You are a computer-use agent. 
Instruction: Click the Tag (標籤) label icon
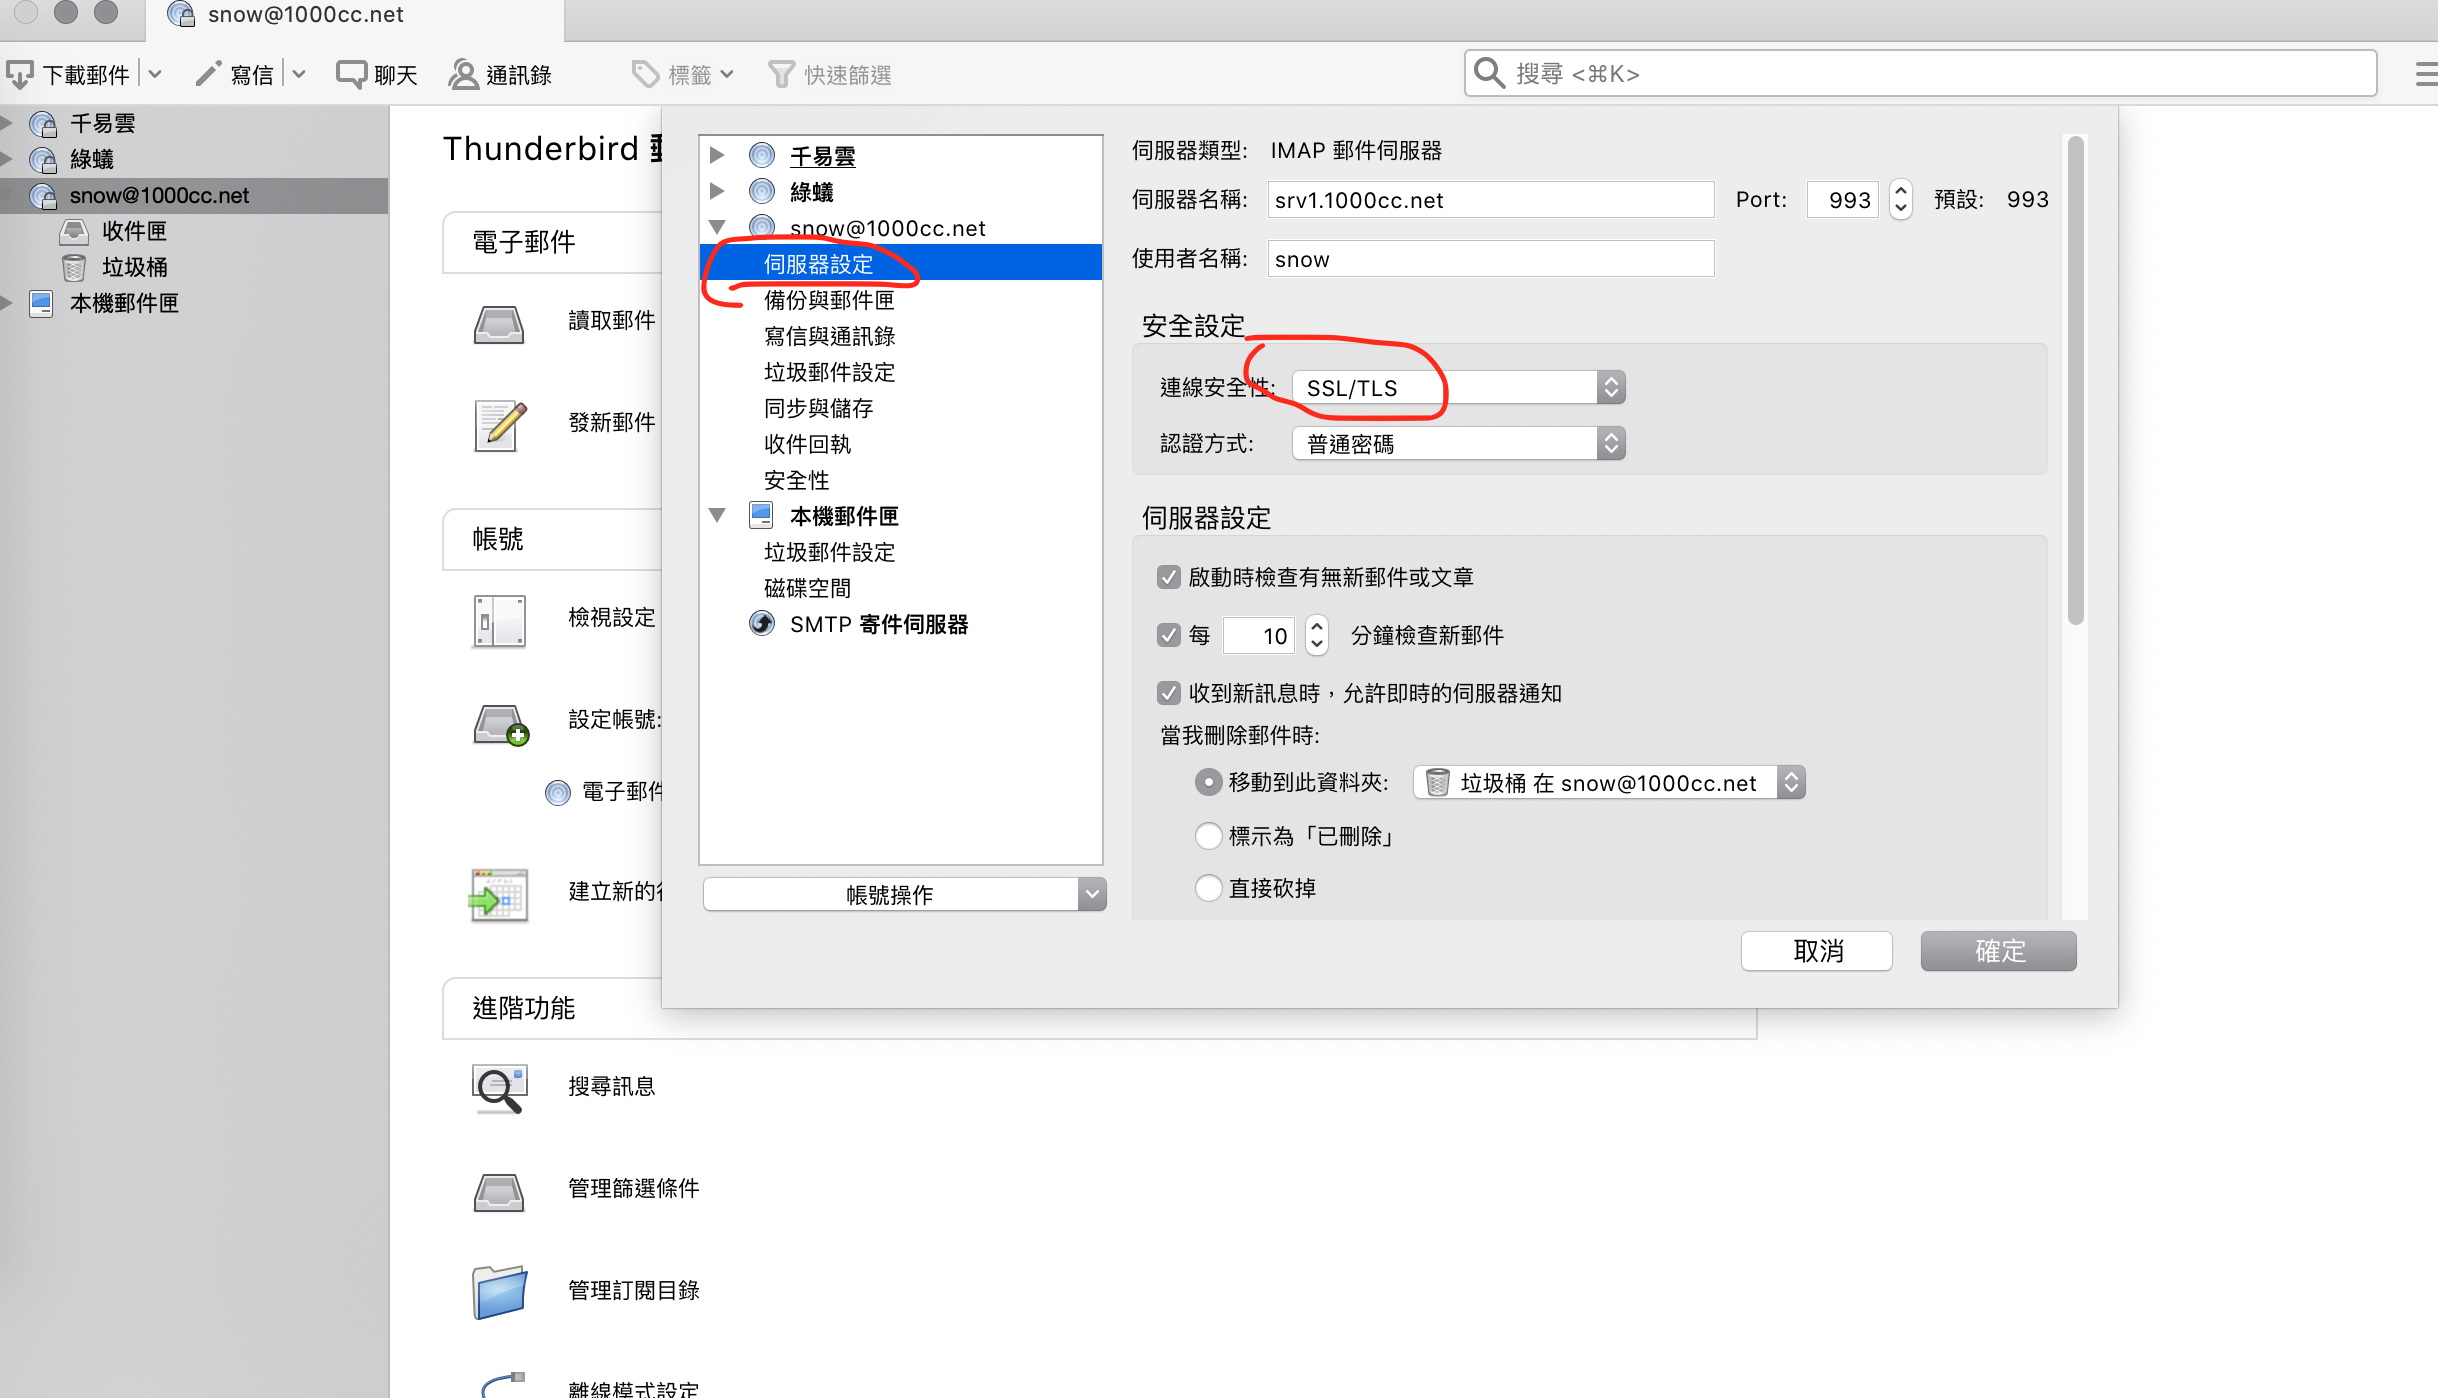(x=646, y=74)
